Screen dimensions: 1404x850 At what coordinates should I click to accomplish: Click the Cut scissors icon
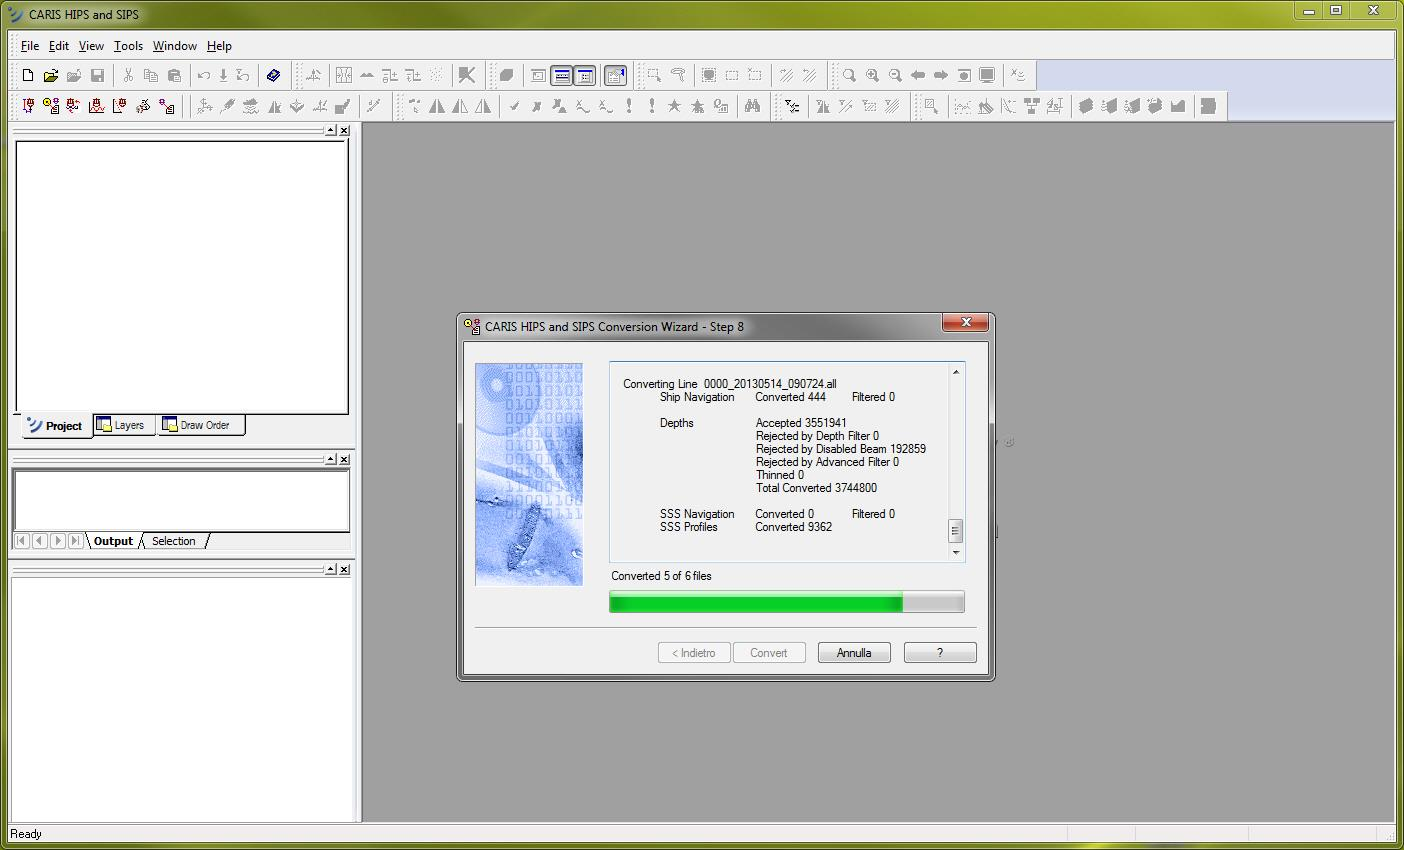coord(128,75)
